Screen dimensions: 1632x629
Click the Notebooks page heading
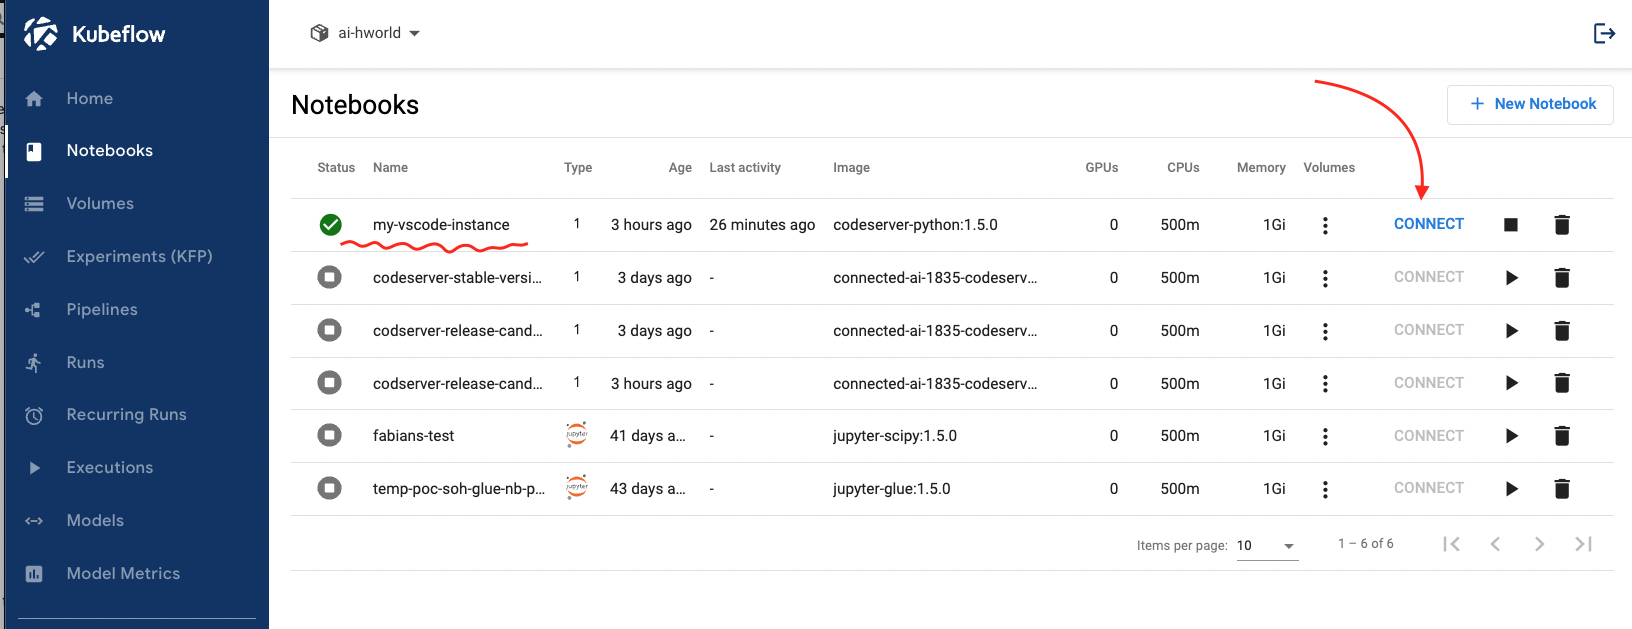click(355, 105)
